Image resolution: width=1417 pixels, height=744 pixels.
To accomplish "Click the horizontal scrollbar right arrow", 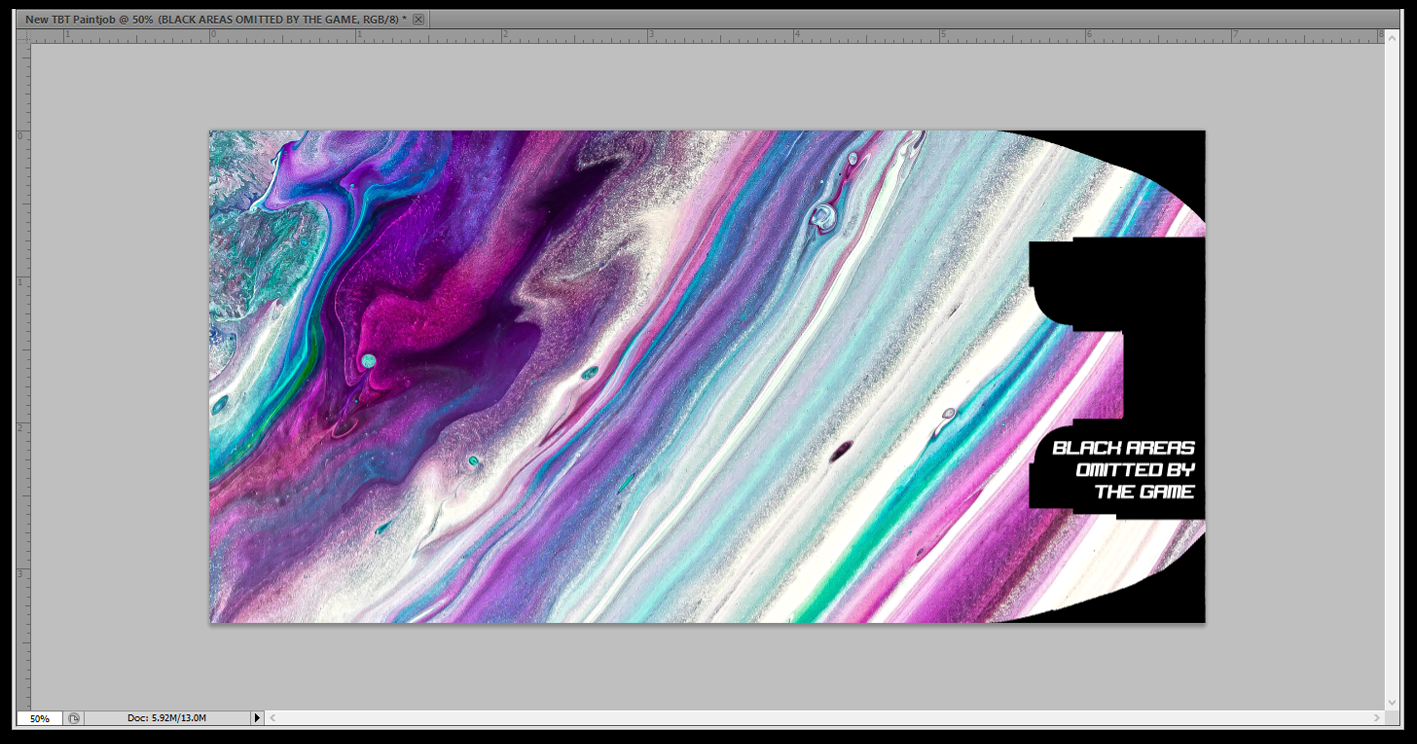I will coord(1379,718).
